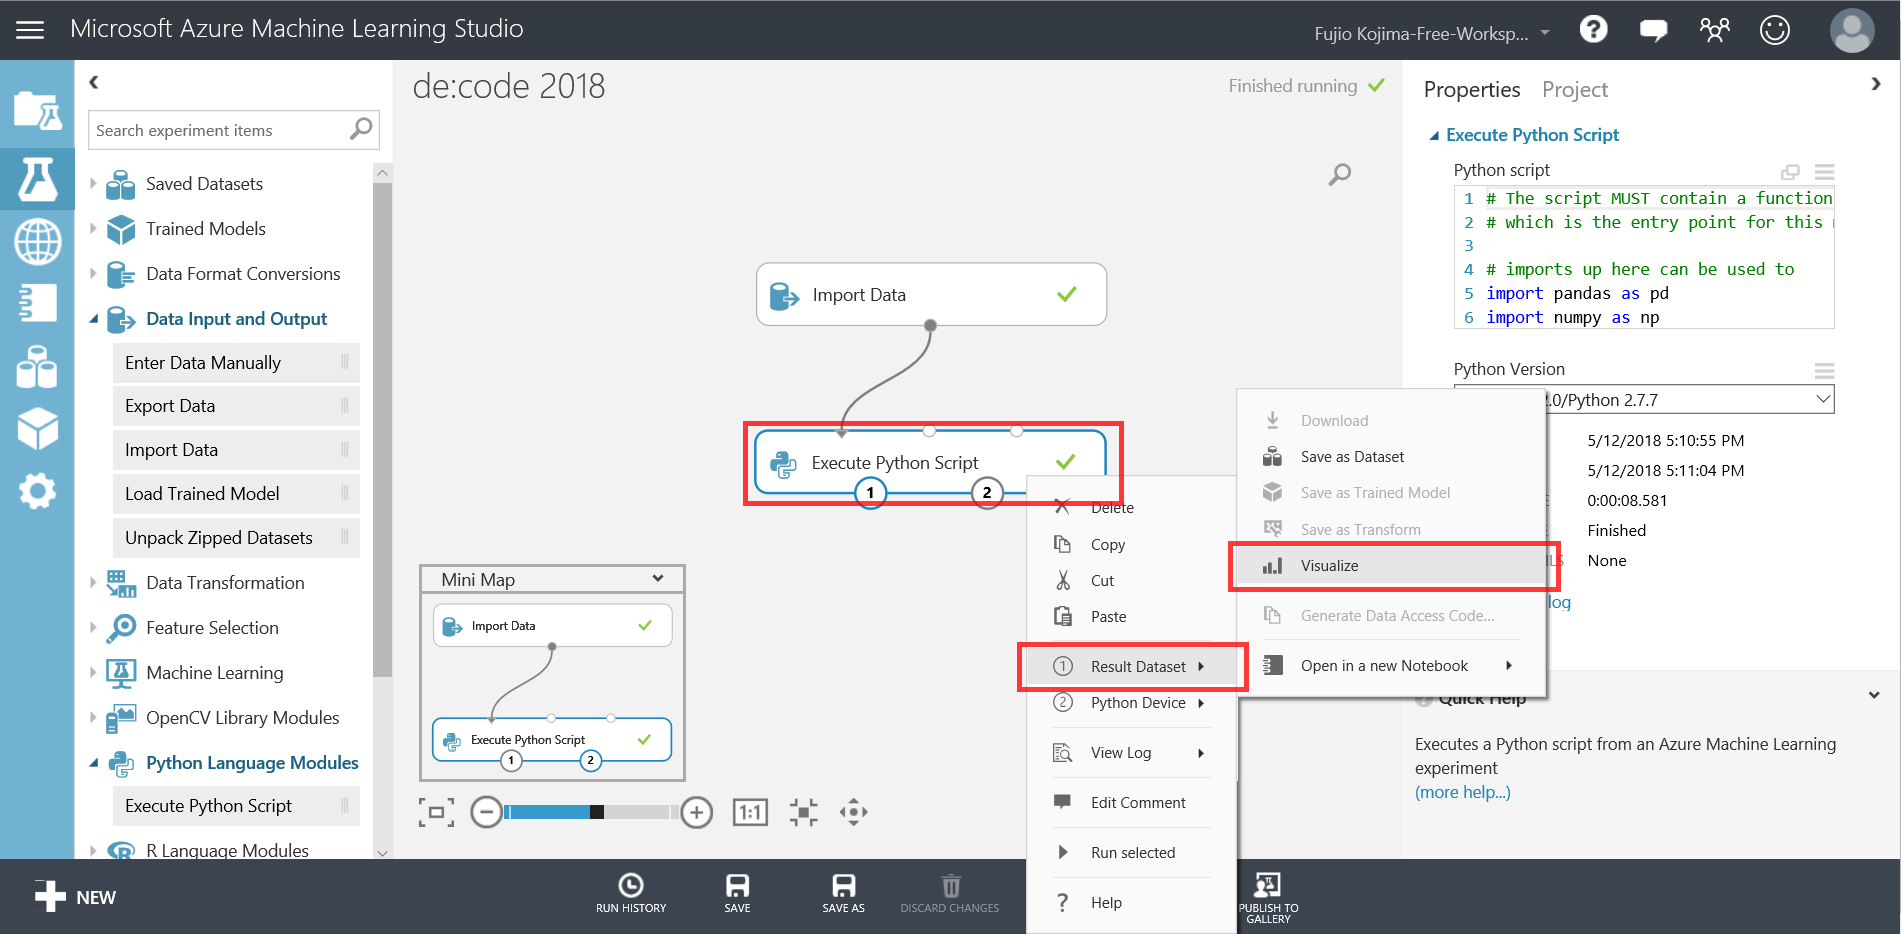Choose Open in a new Notebook
This screenshot has height=934, width=1901.
(x=1390, y=666)
